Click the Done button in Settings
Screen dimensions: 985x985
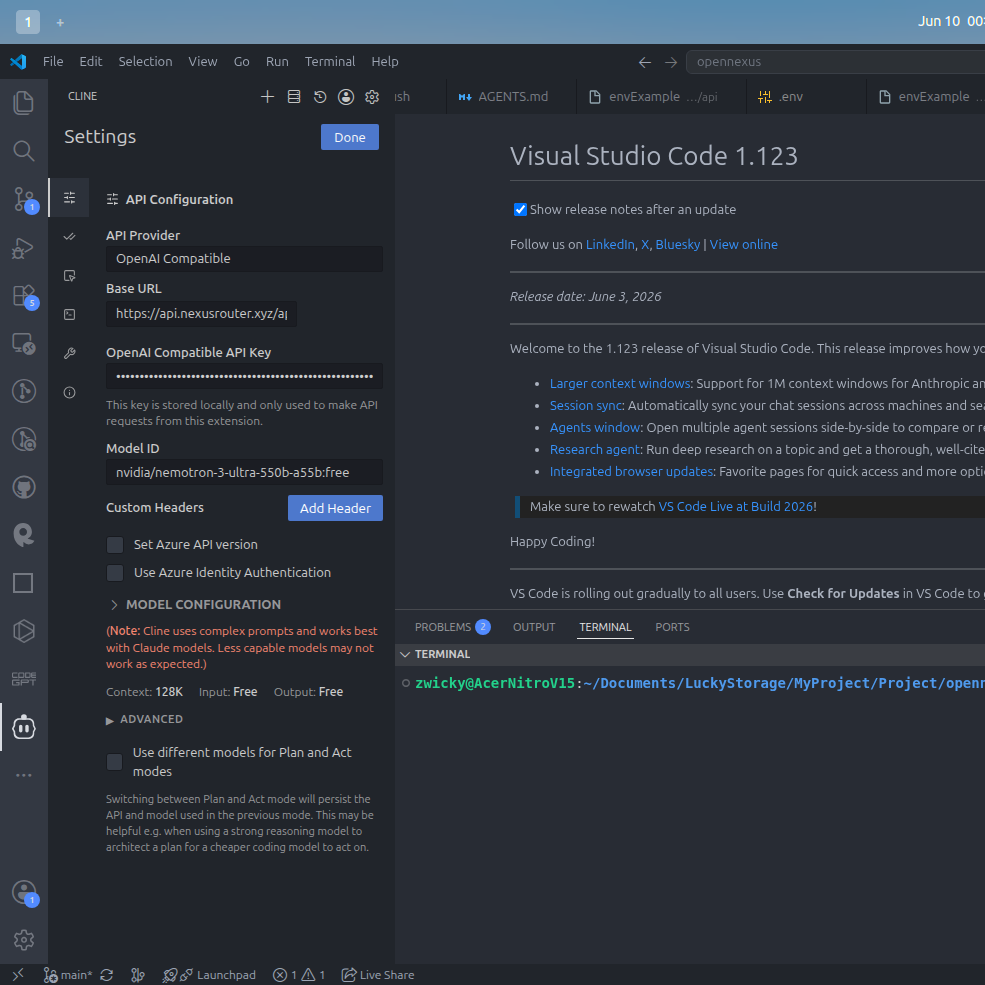(x=350, y=137)
